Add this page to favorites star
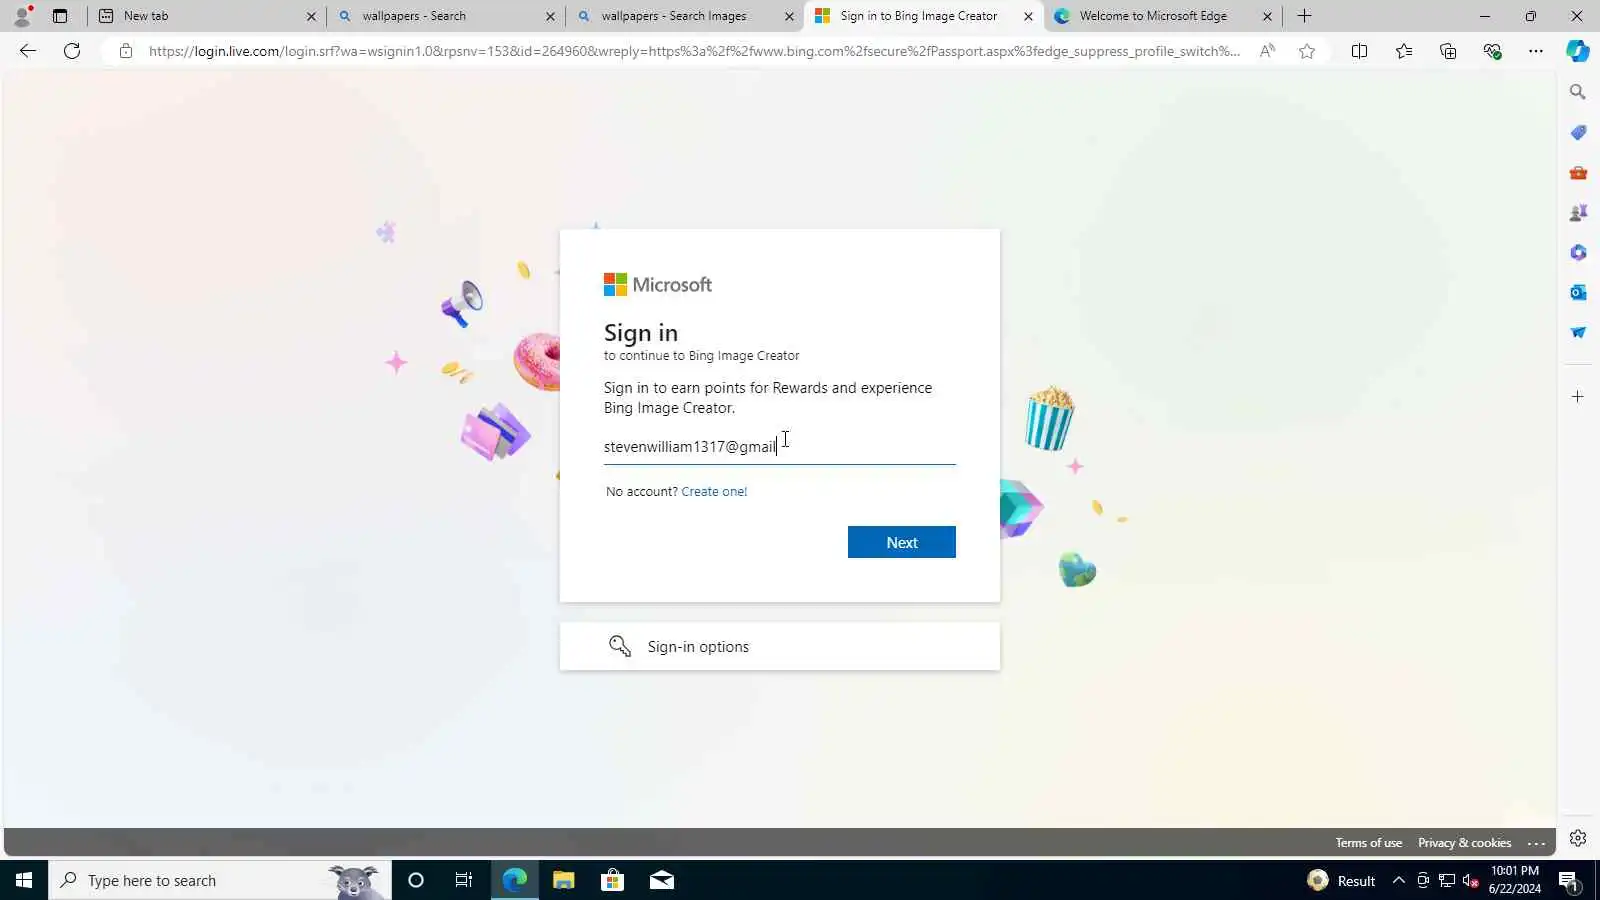Image resolution: width=1600 pixels, height=900 pixels. (1307, 51)
